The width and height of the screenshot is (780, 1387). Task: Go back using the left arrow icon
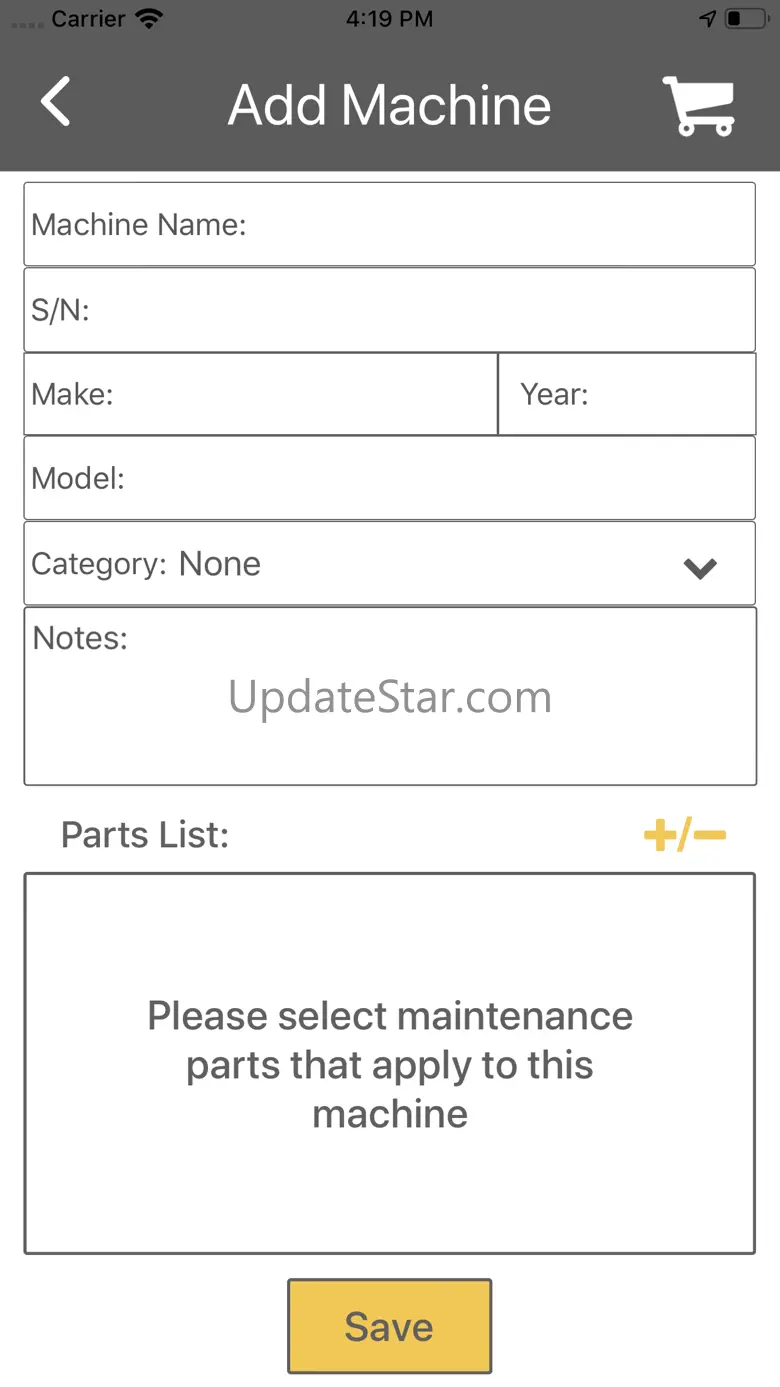tap(55, 102)
